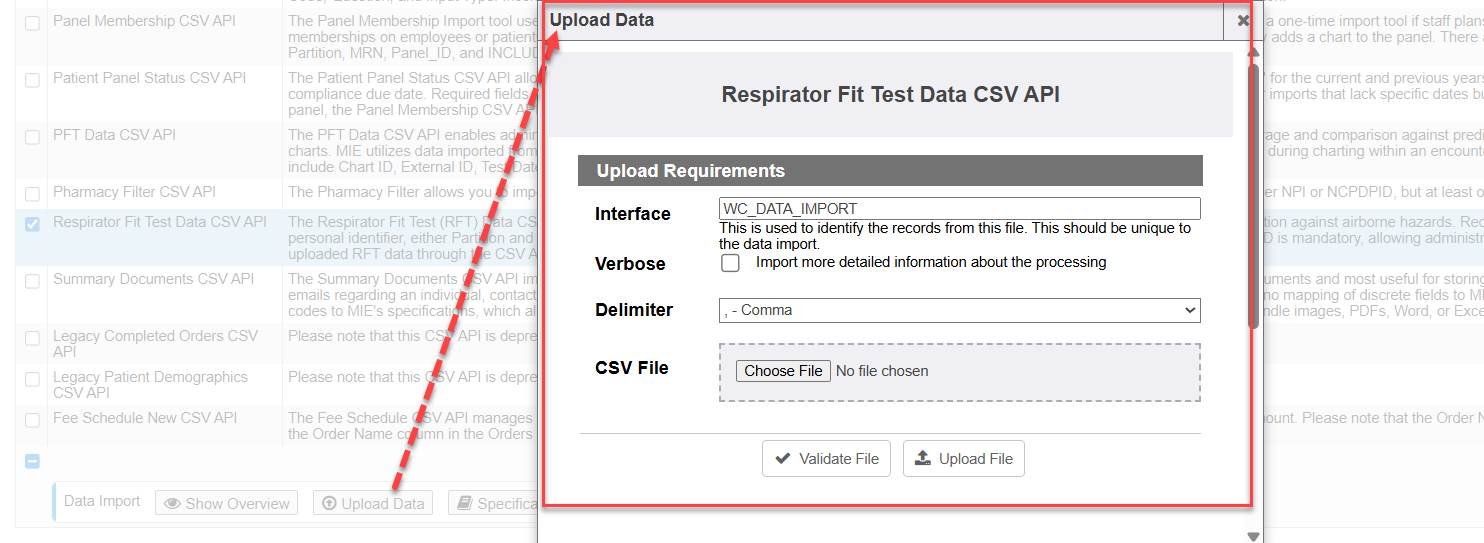Select the Pharmacy Filter CSV API checkbox

pos(32,193)
